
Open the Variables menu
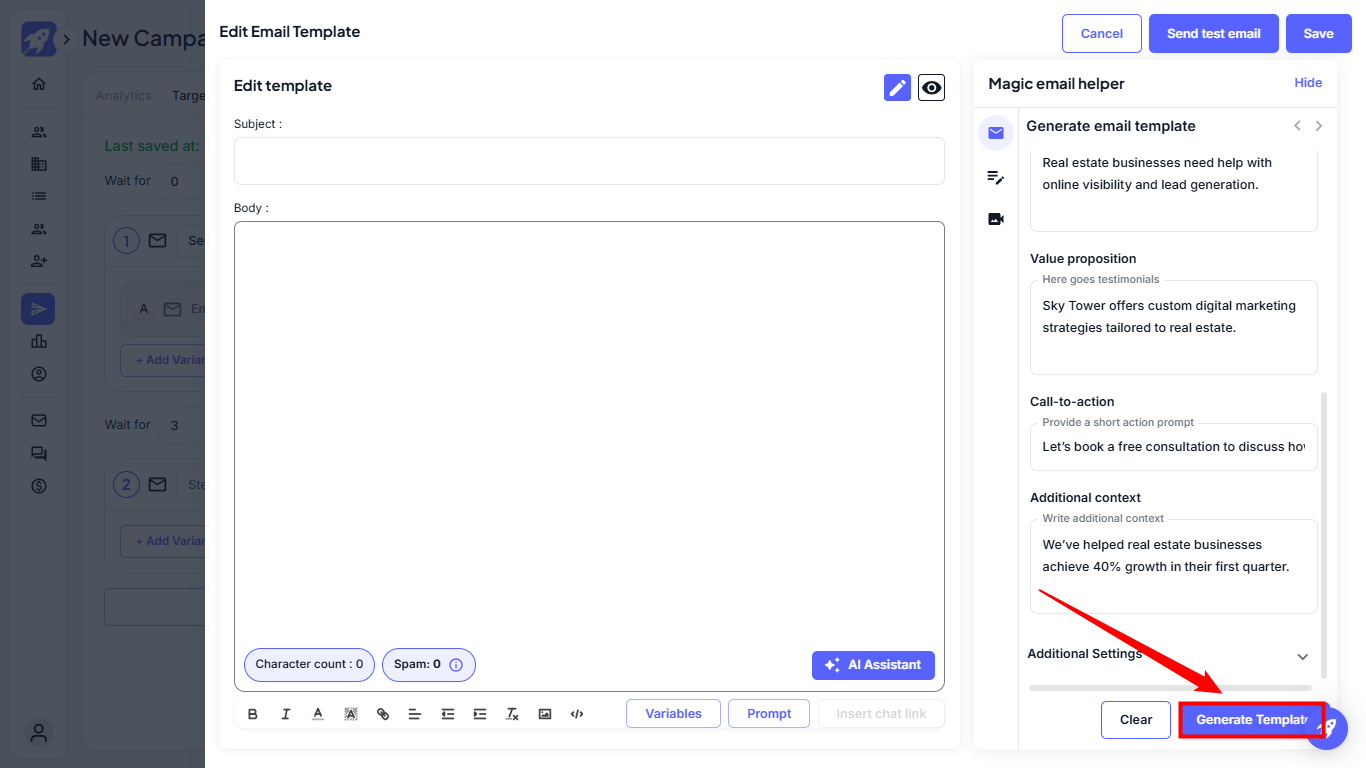(673, 714)
